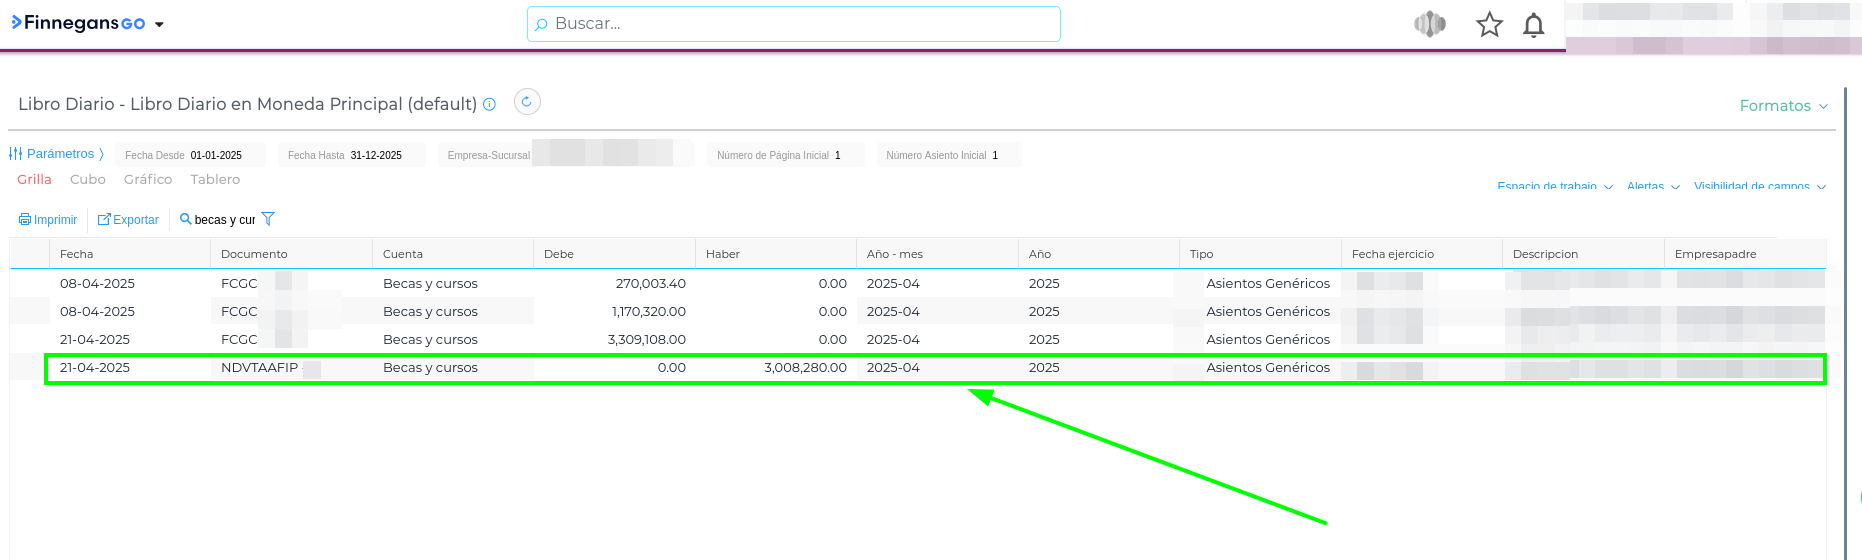Click the Buscar search field
1862x560 pixels.
(x=793, y=24)
